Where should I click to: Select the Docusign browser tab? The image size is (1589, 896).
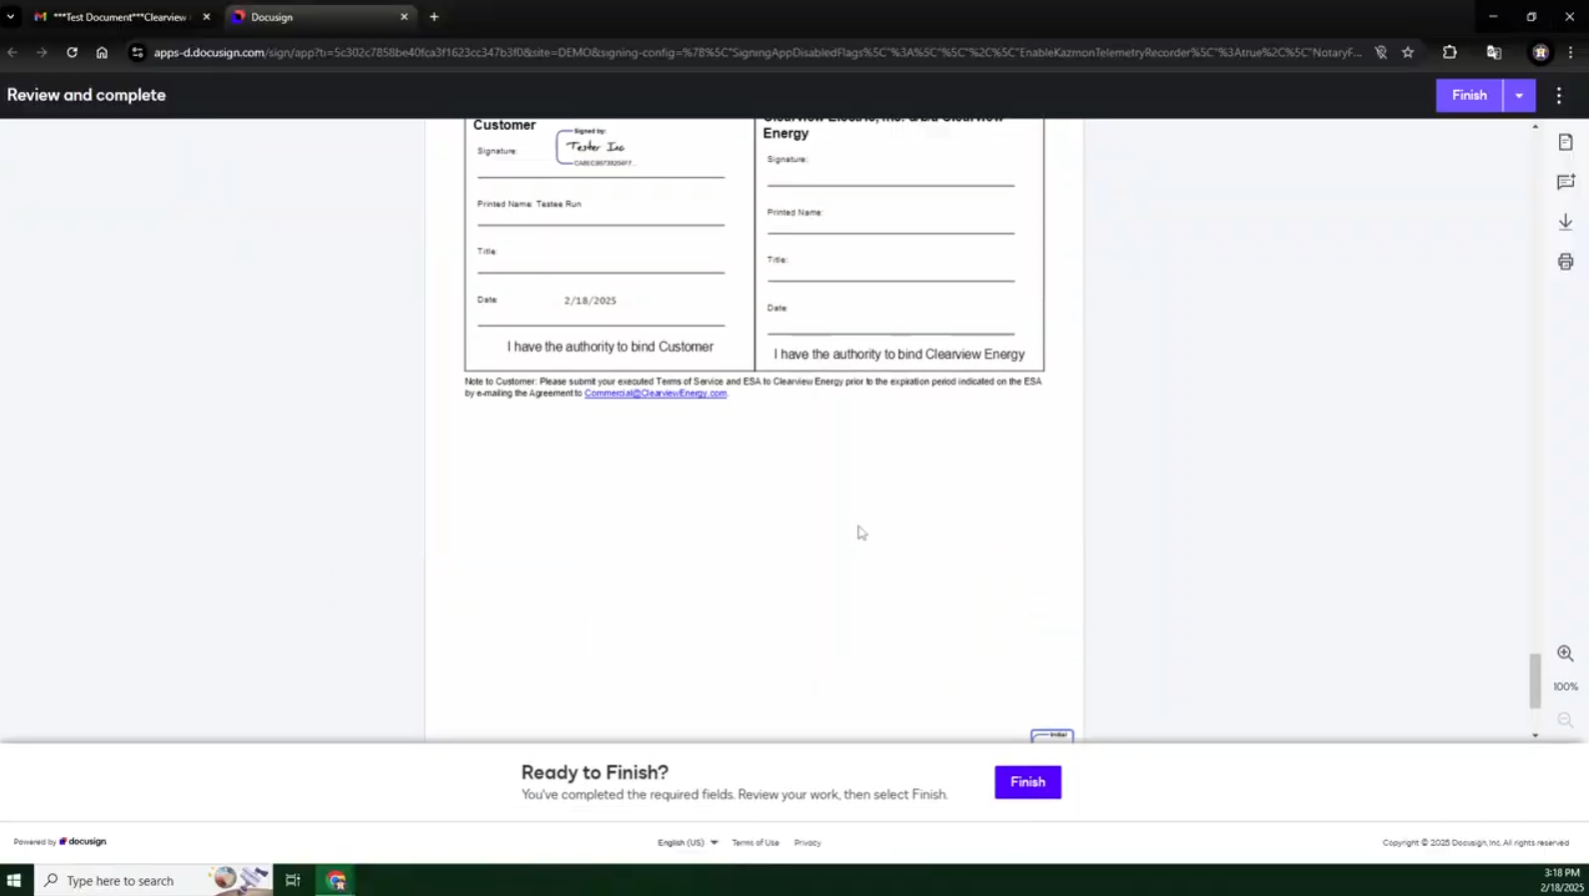pyautogui.click(x=318, y=17)
